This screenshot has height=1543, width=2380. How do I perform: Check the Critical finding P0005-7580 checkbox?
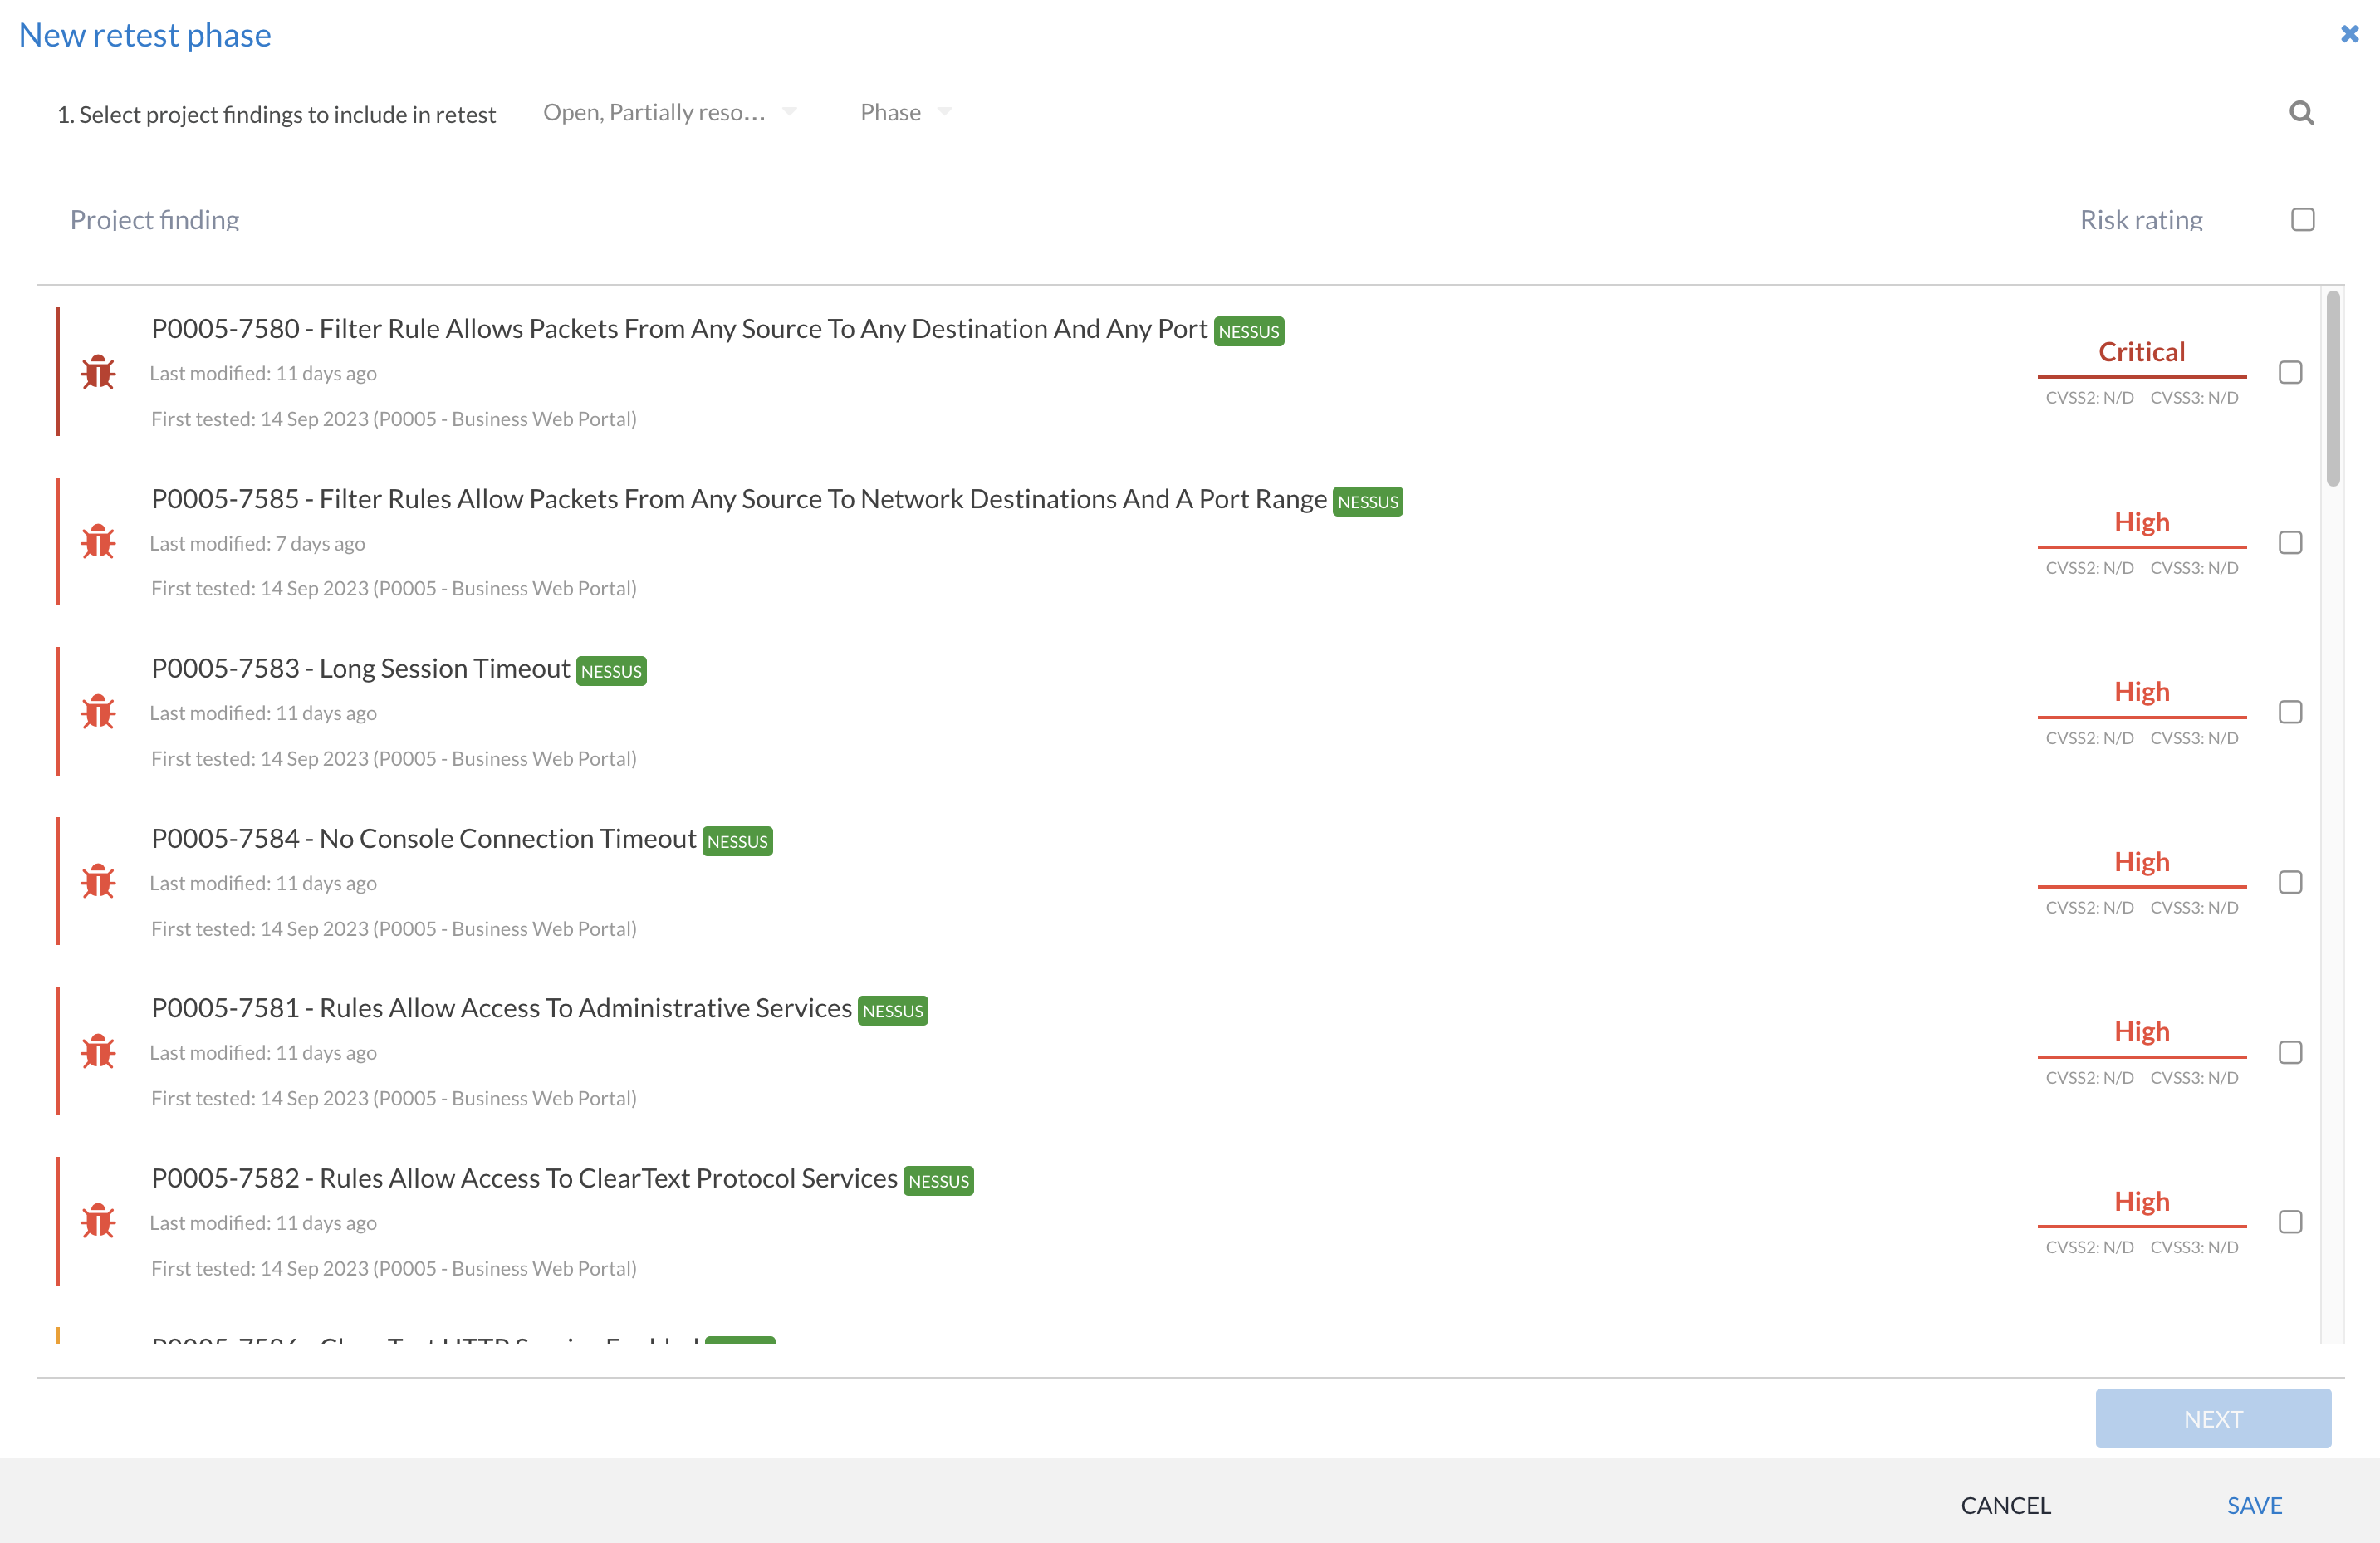click(x=2290, y=372)
